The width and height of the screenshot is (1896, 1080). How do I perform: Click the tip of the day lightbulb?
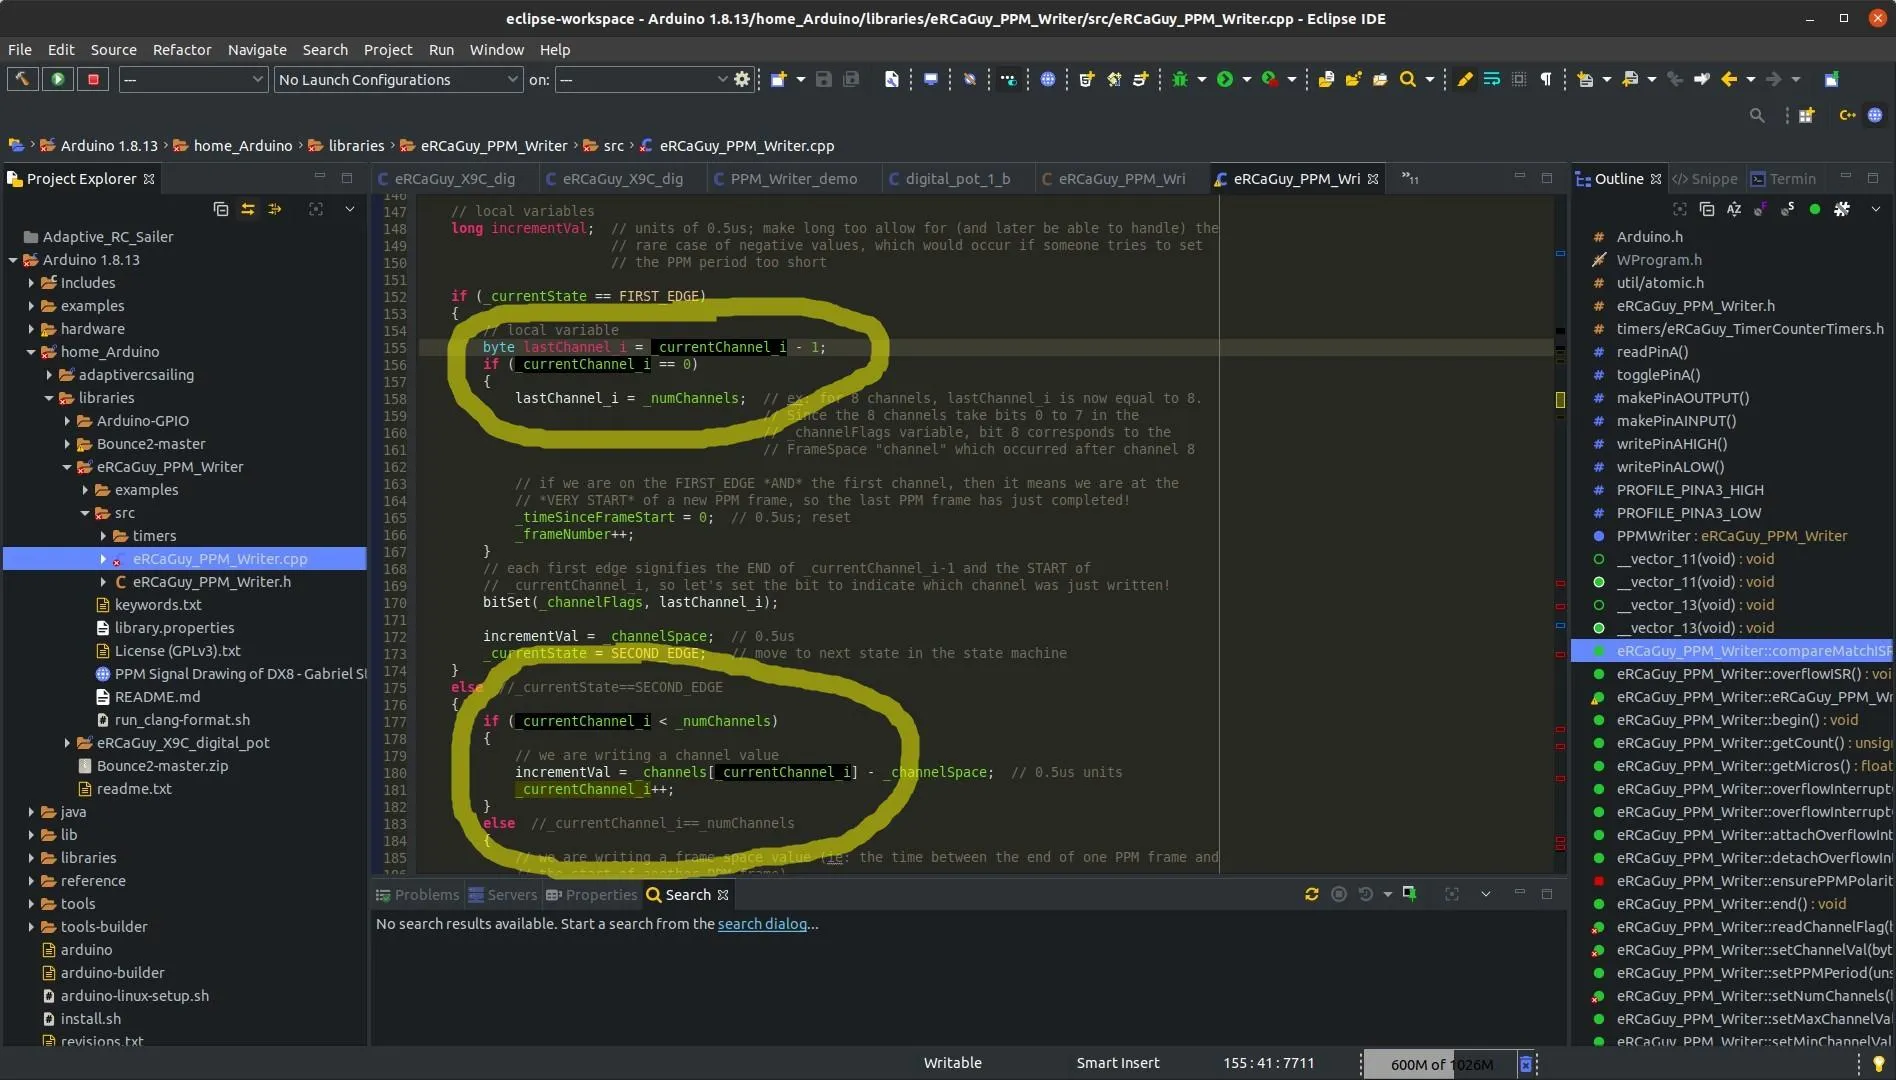[x=1878, y=1064]
